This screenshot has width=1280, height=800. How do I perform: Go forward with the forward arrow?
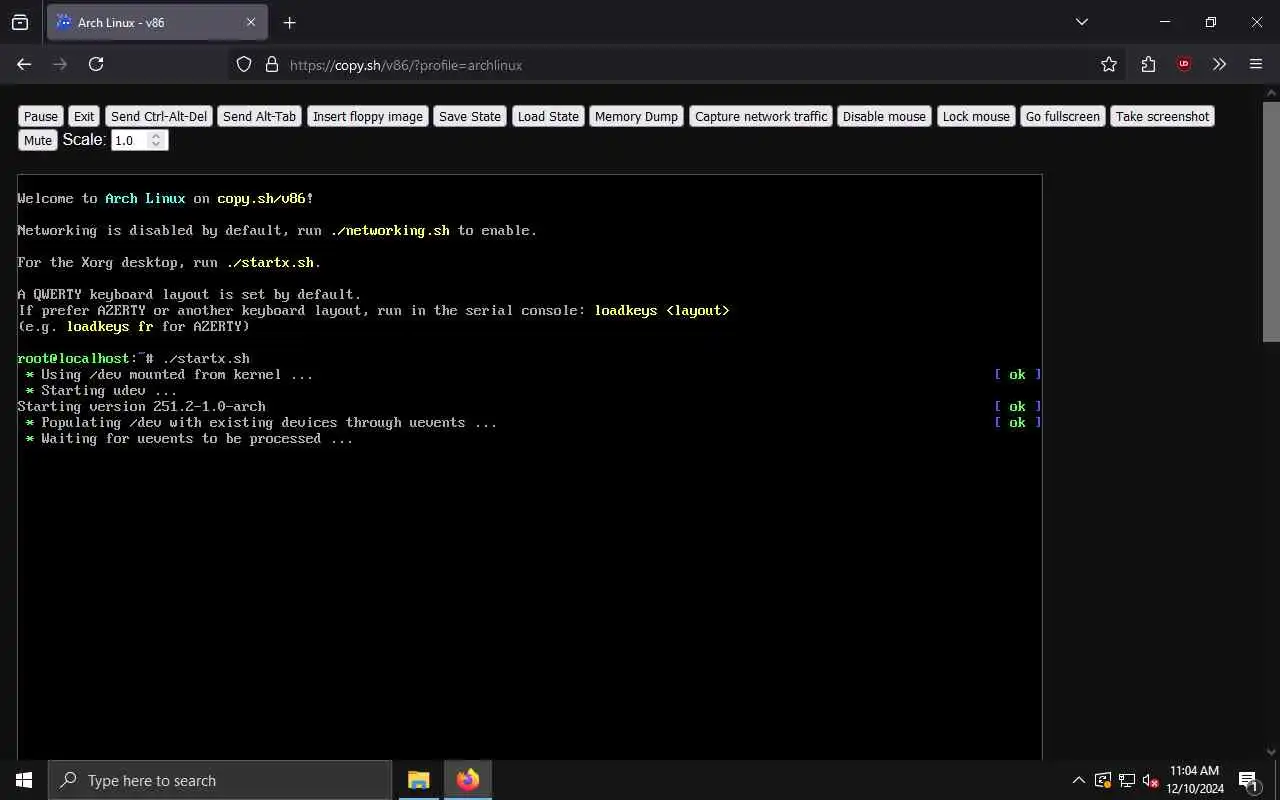pyautogui.click(x=60, y=64)
